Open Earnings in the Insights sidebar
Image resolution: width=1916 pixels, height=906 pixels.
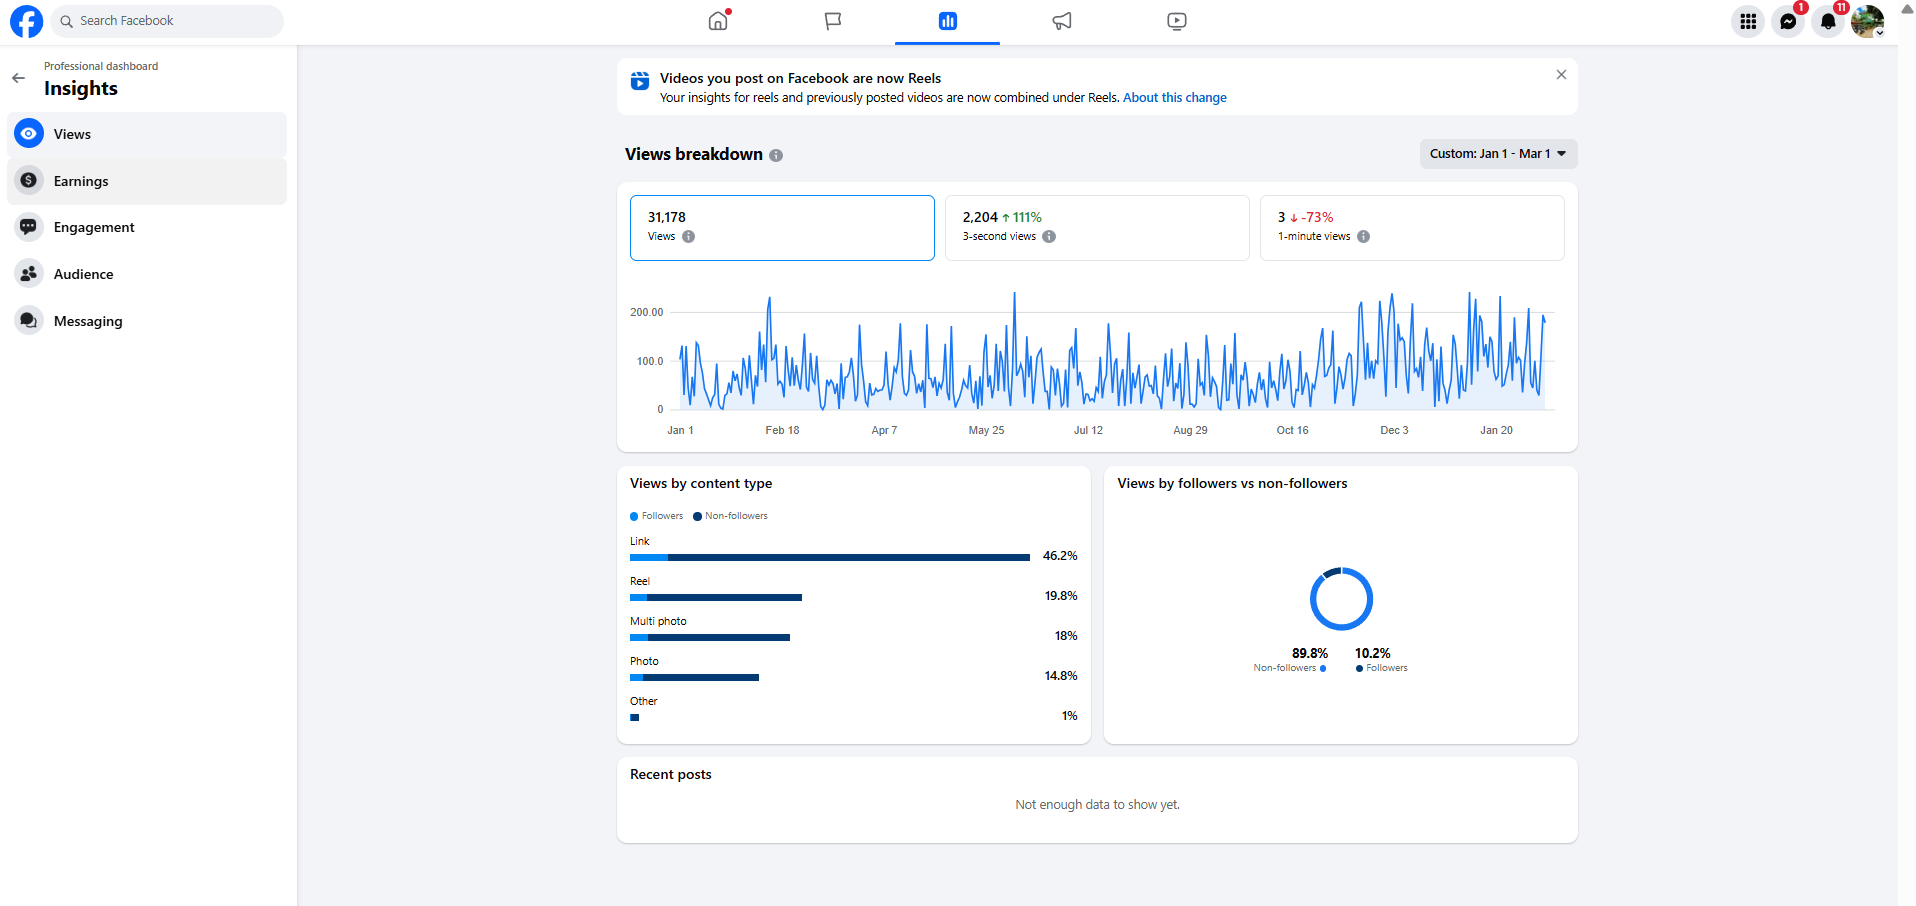(x=147, y=181)
